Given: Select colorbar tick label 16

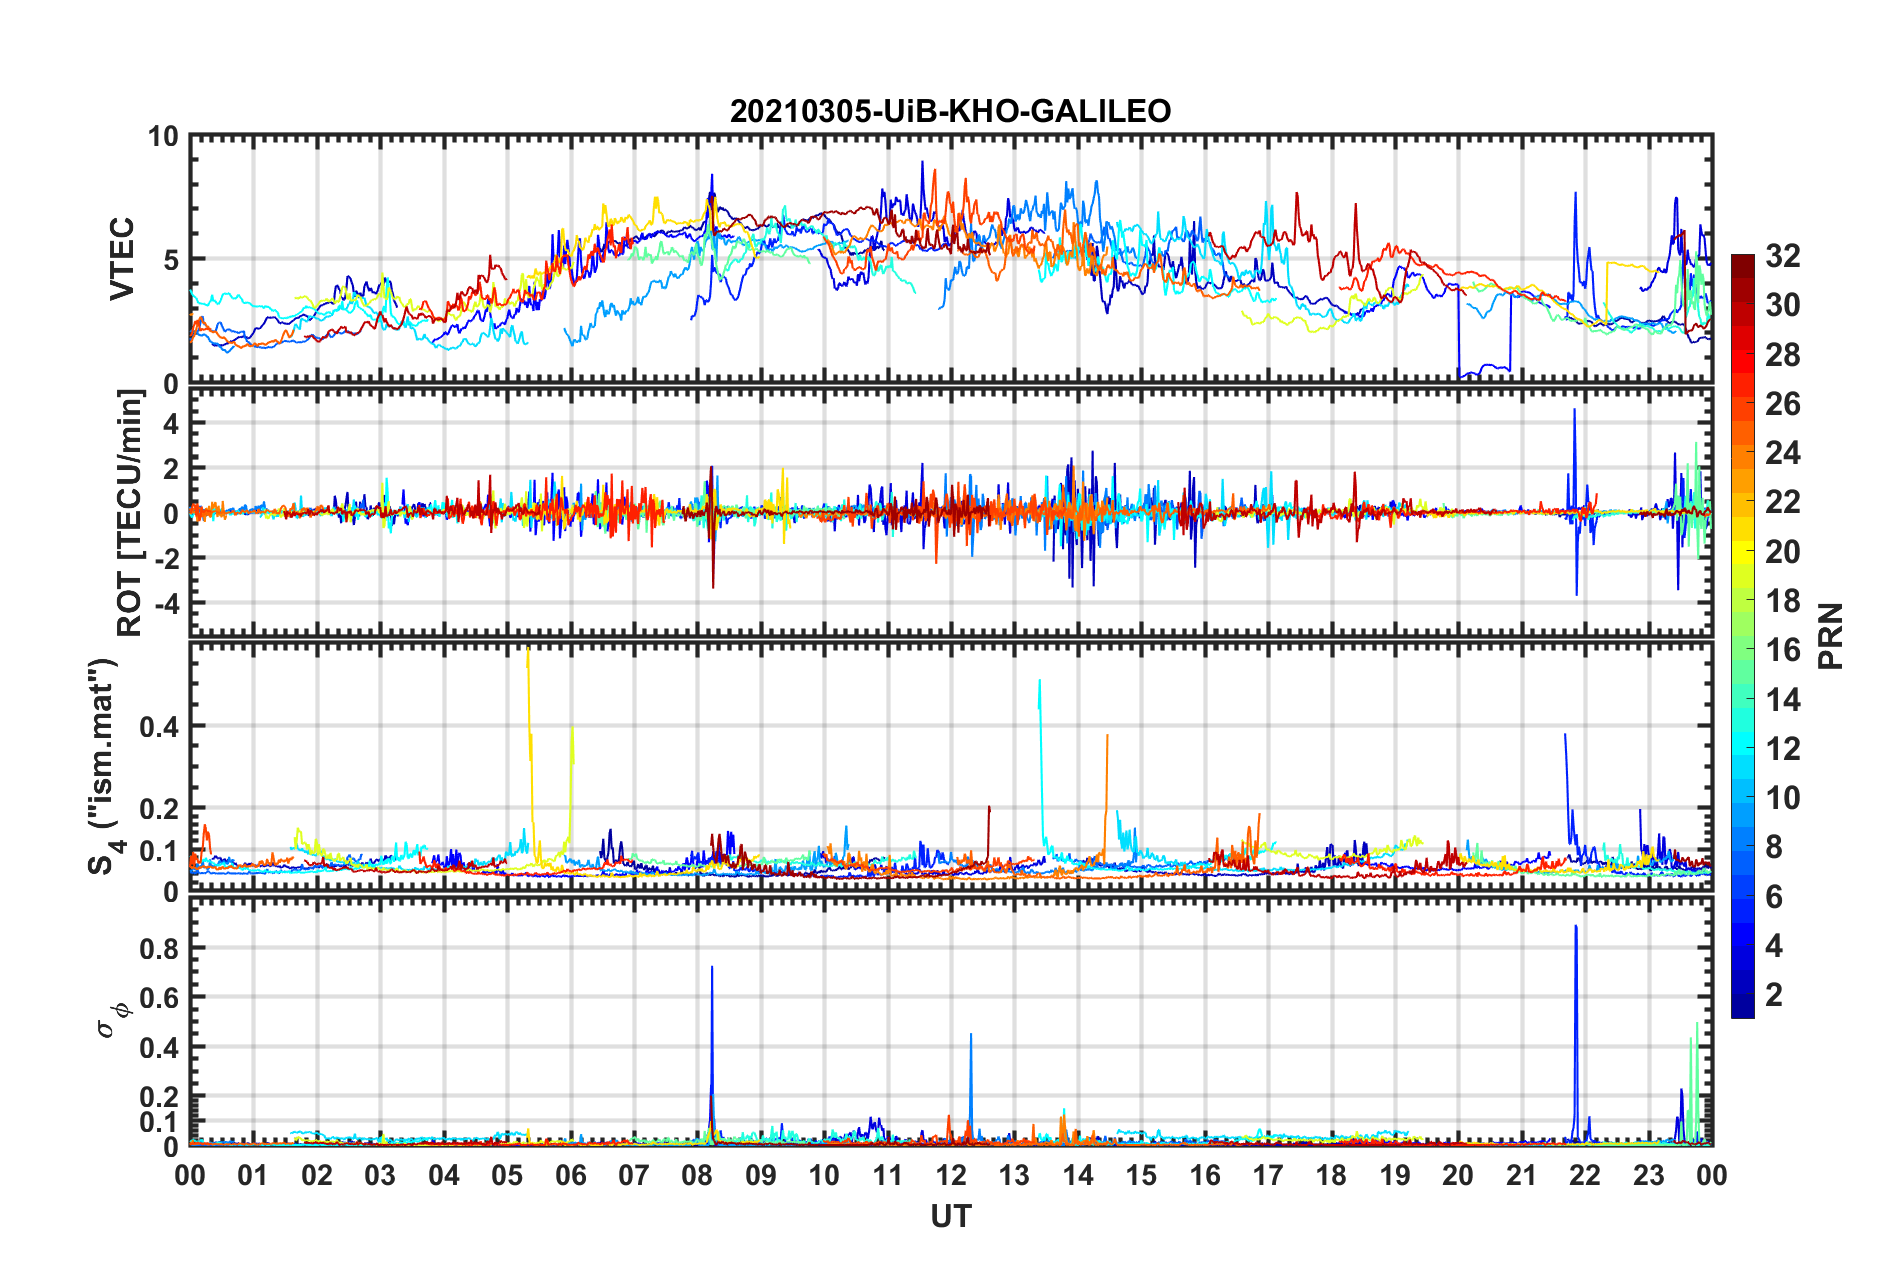Looking at the screenshot, I should tap(1783, 651).
